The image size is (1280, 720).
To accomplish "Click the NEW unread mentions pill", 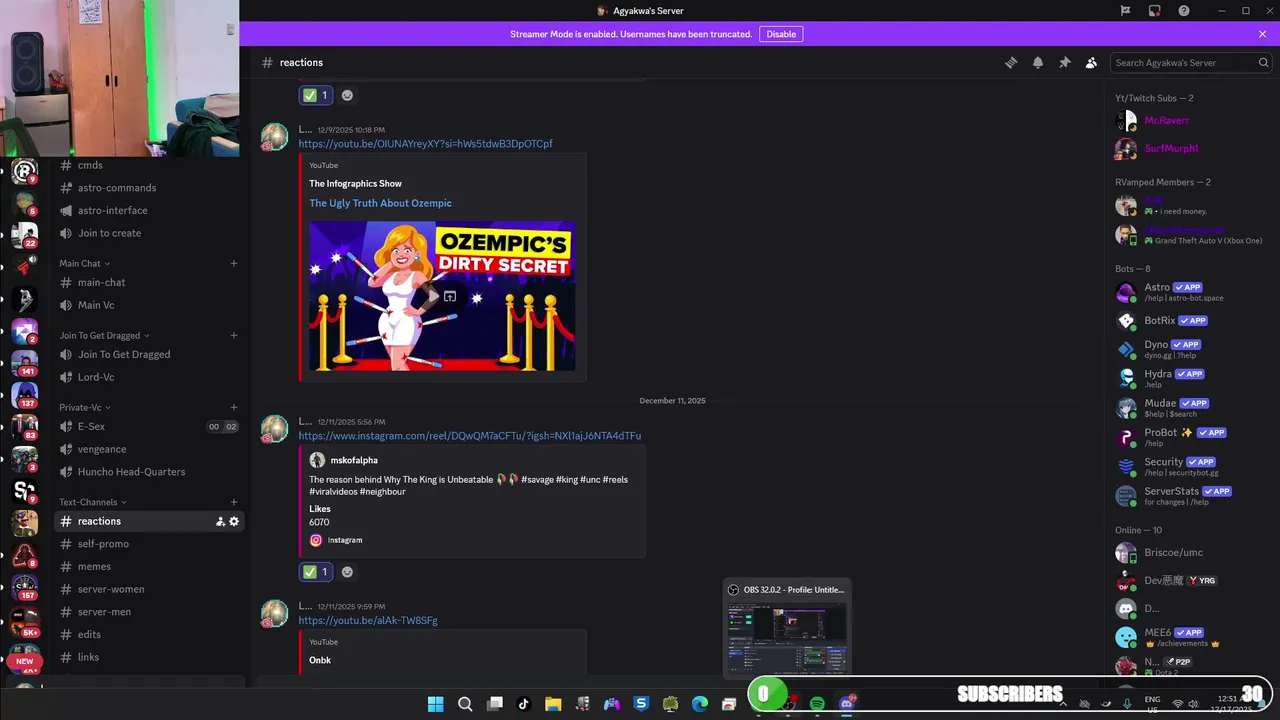I will coord(25,661).
